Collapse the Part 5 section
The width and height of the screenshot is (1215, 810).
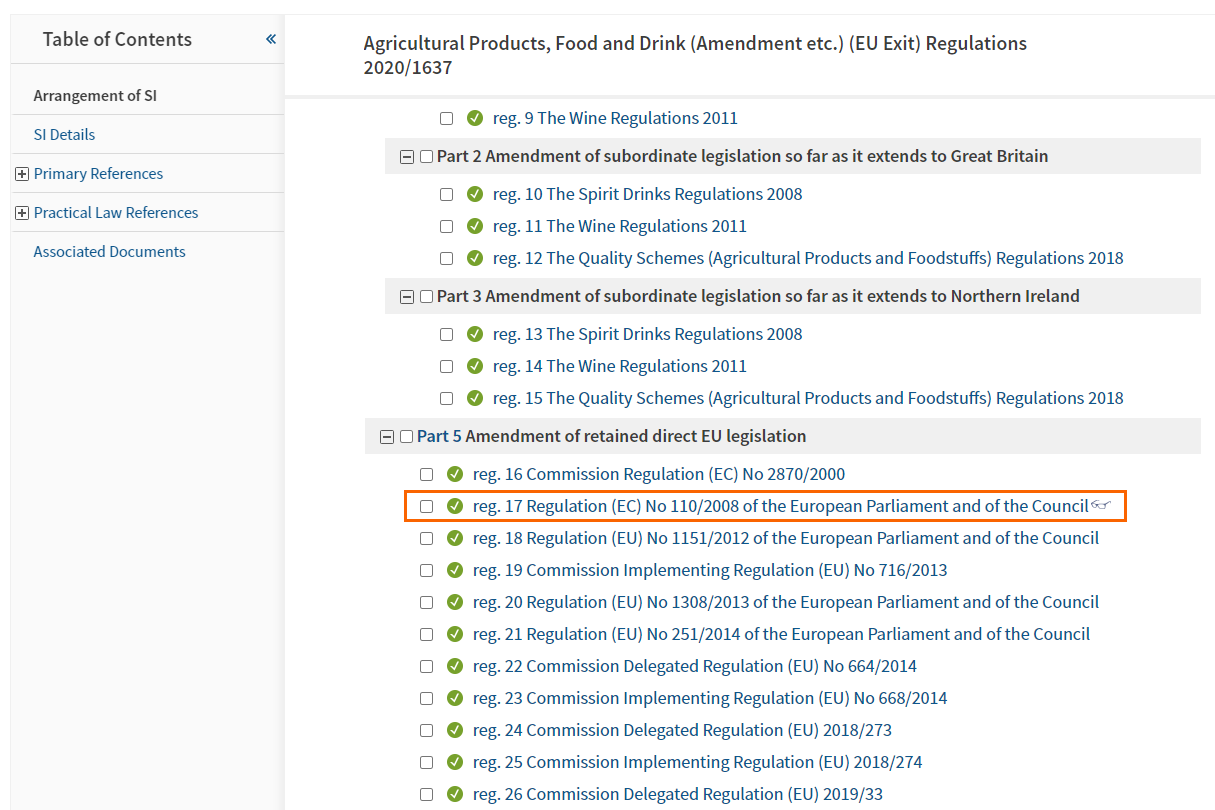tap(387, 436)
